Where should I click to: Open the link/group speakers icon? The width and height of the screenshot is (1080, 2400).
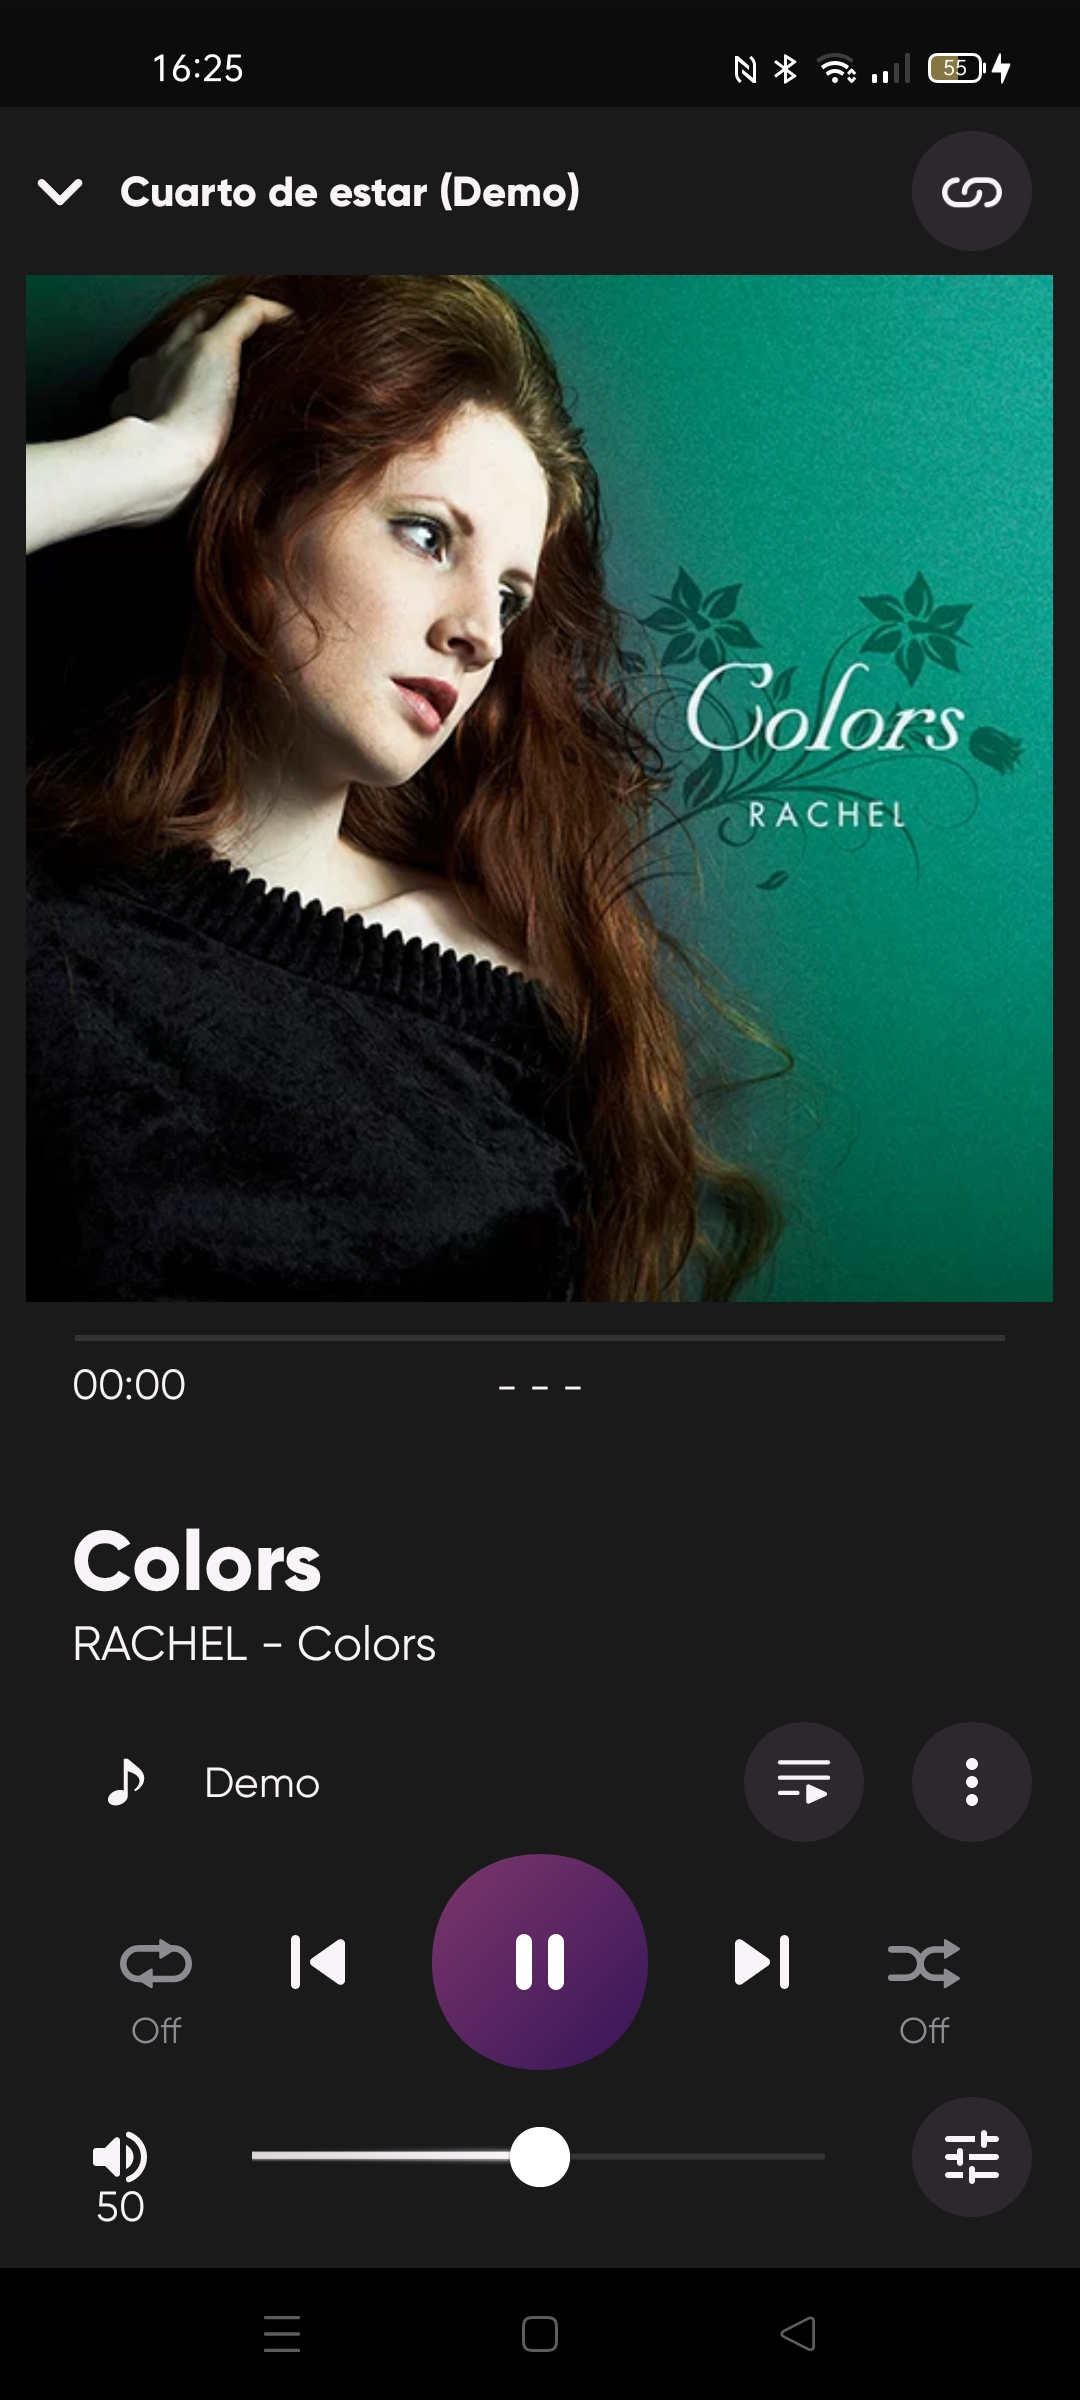pyautogui.click(x=971, y=191)
